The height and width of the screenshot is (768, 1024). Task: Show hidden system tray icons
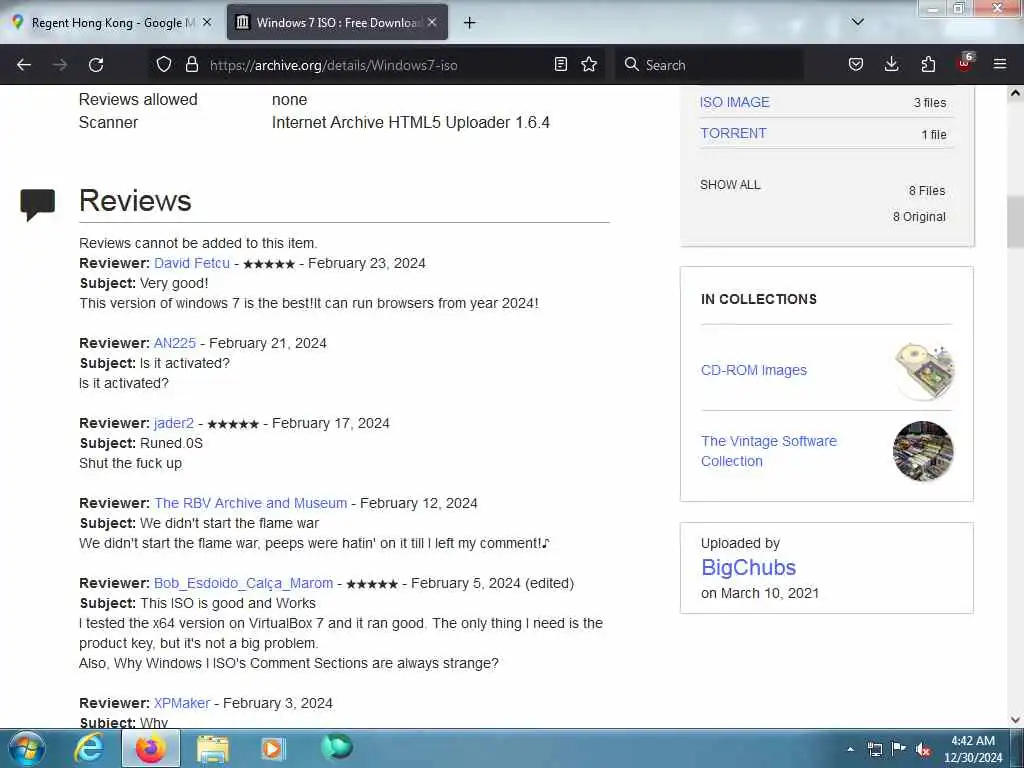coord(850,749)
